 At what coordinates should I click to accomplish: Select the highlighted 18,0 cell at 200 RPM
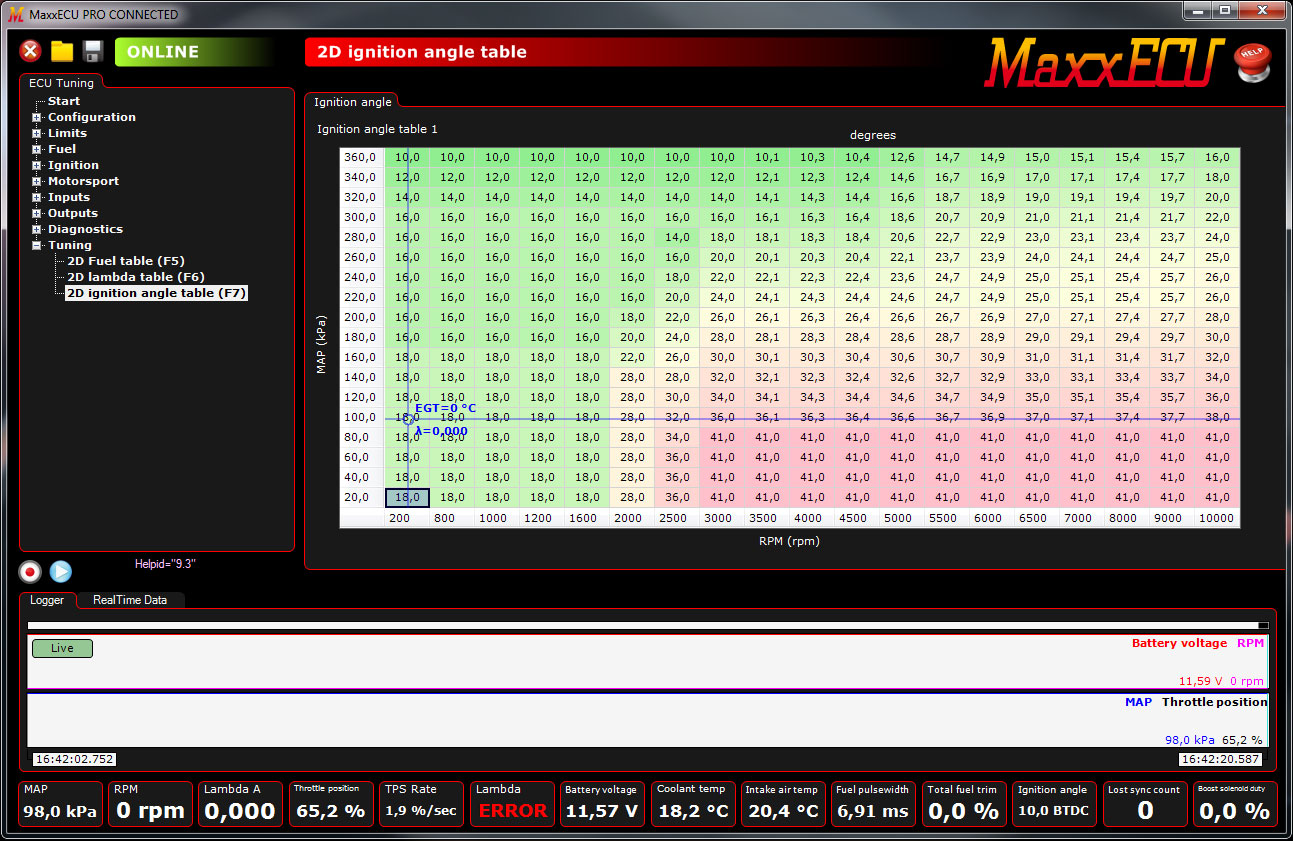click(x=406, y=497)
